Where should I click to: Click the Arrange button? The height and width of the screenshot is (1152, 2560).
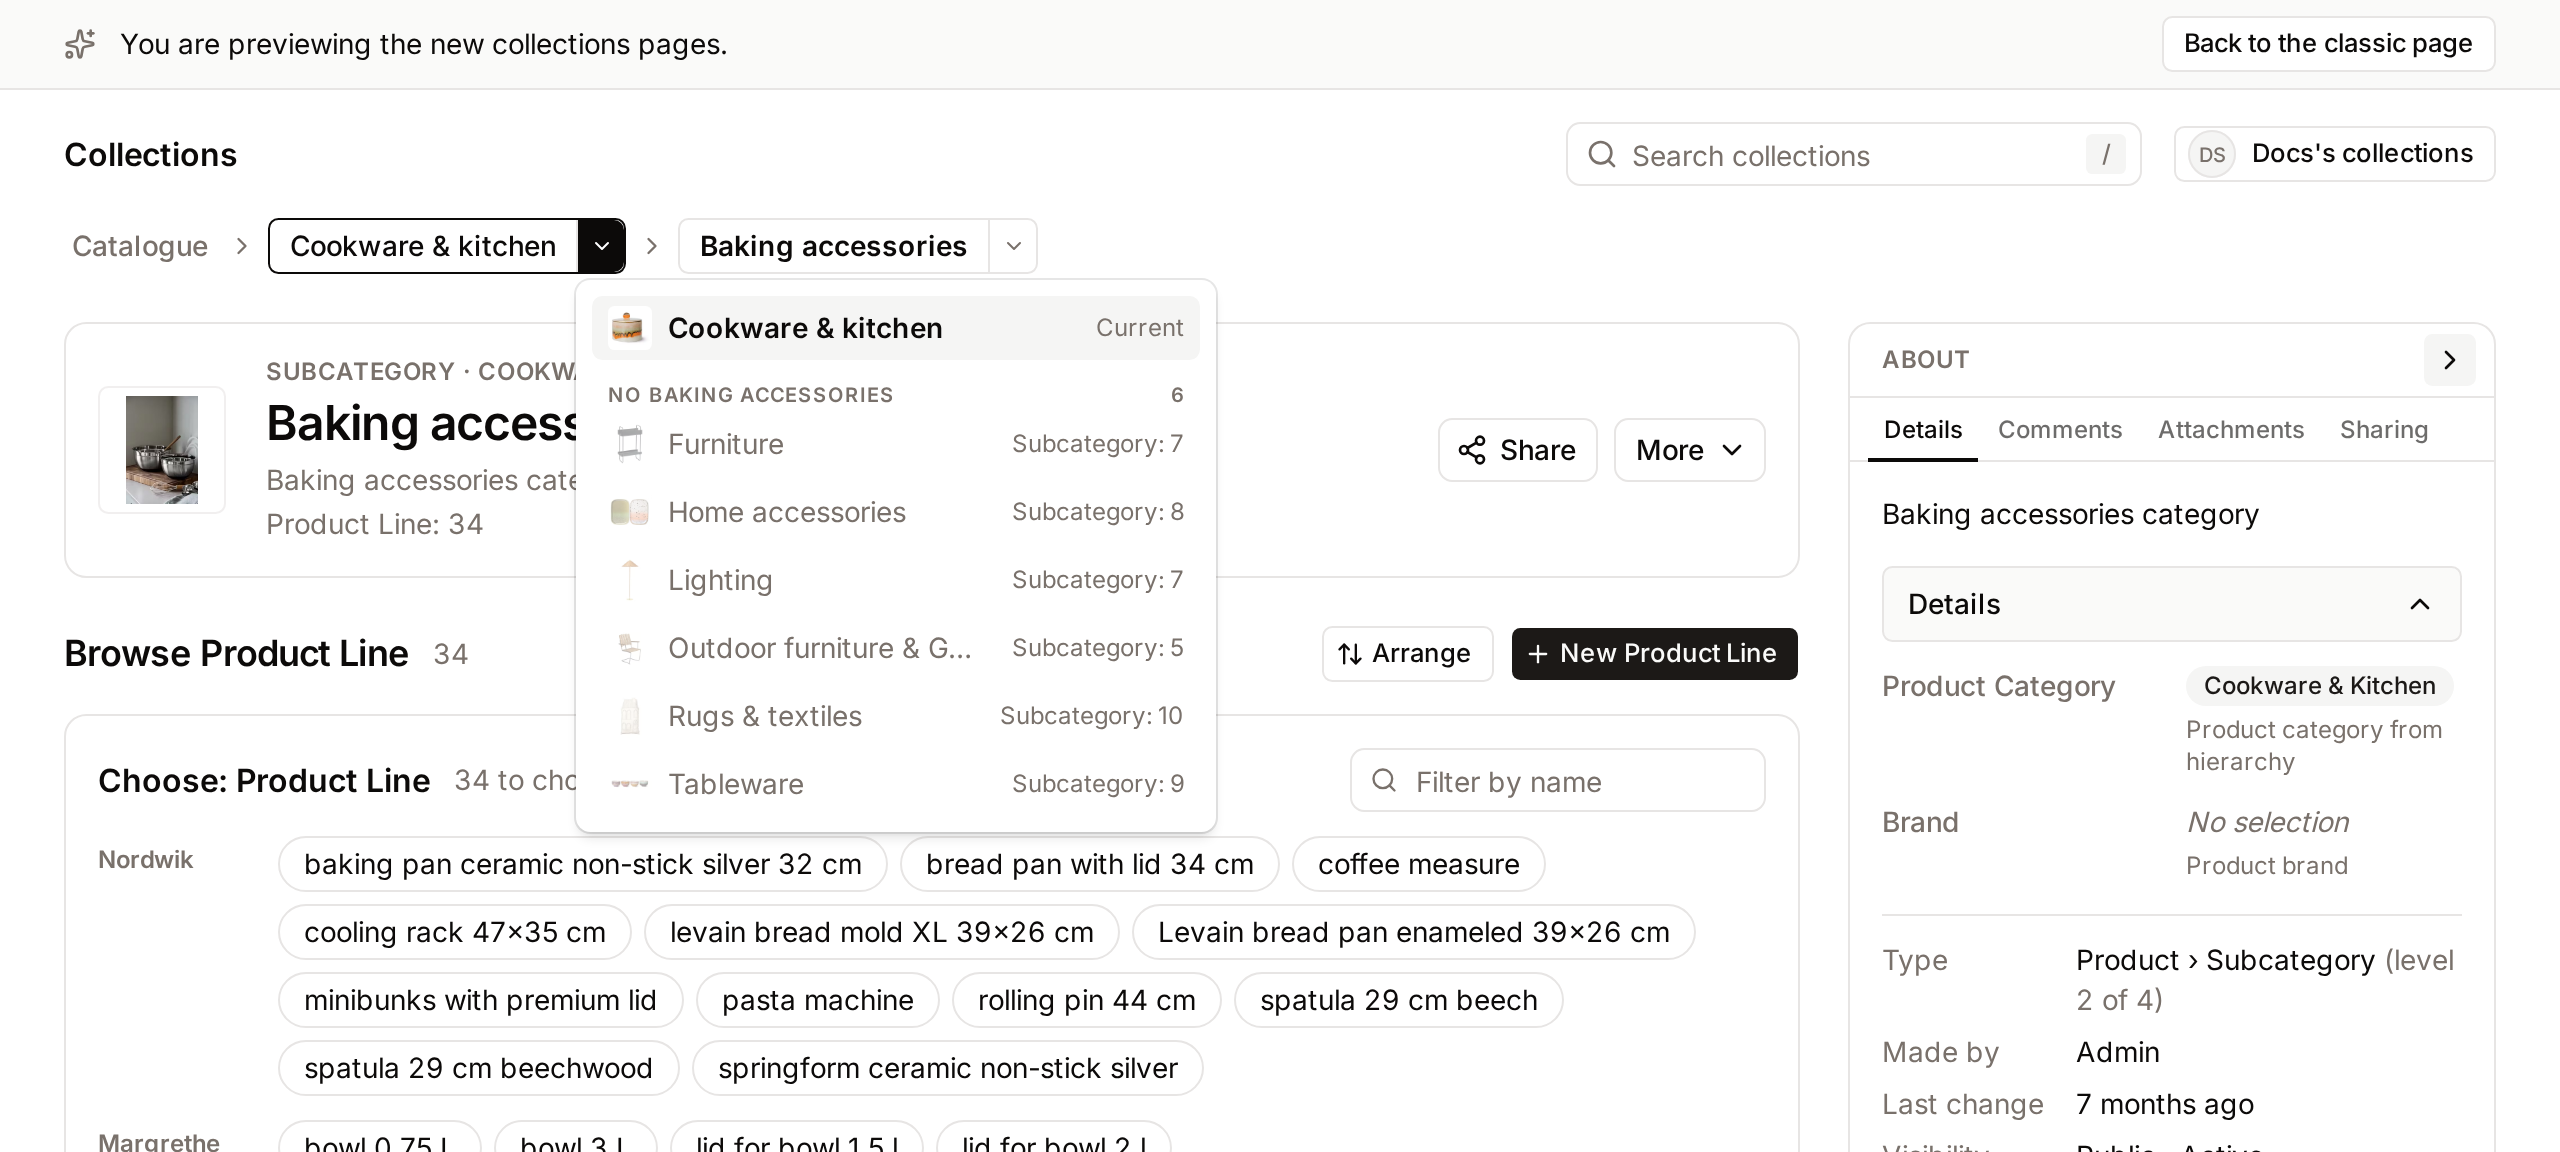1407,654
